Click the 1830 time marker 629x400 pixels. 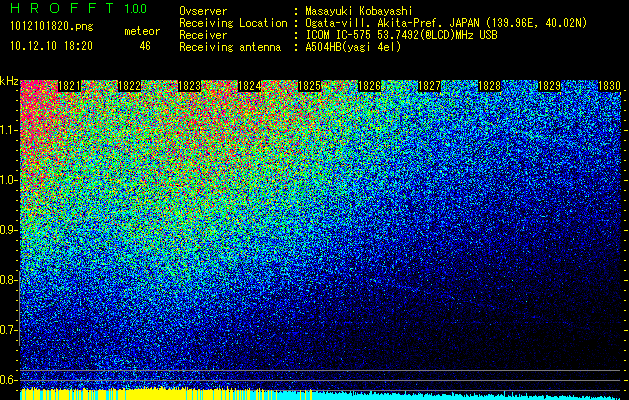click(609, 86)
